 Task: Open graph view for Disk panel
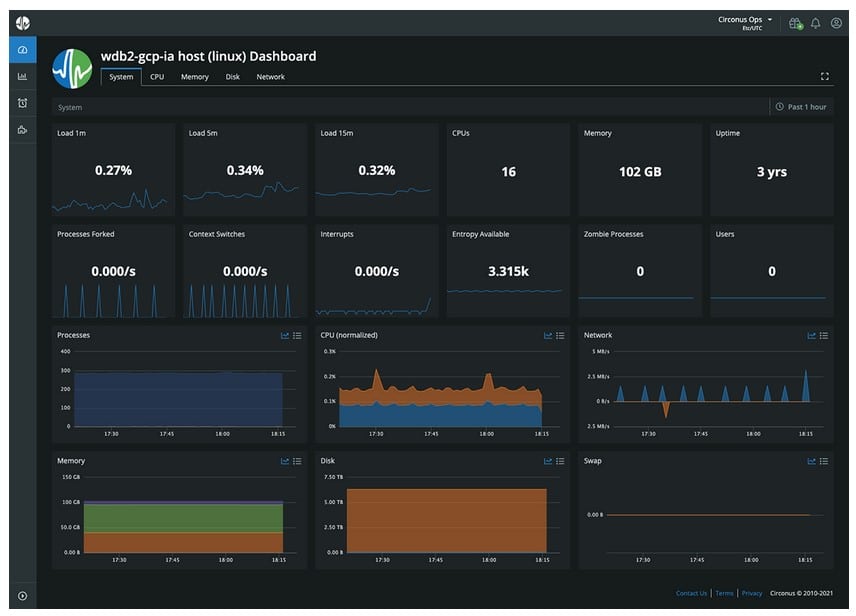point(548,461)
